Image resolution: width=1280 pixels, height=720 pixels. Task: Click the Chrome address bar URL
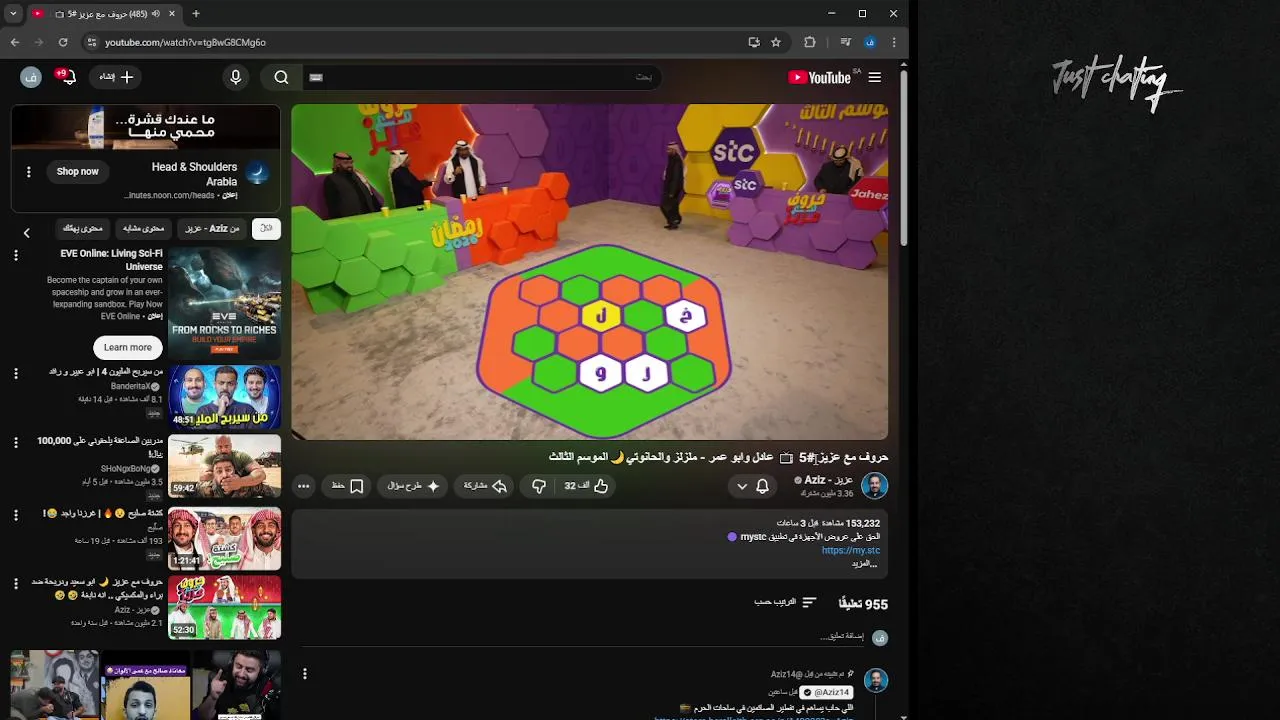(185, 42)
